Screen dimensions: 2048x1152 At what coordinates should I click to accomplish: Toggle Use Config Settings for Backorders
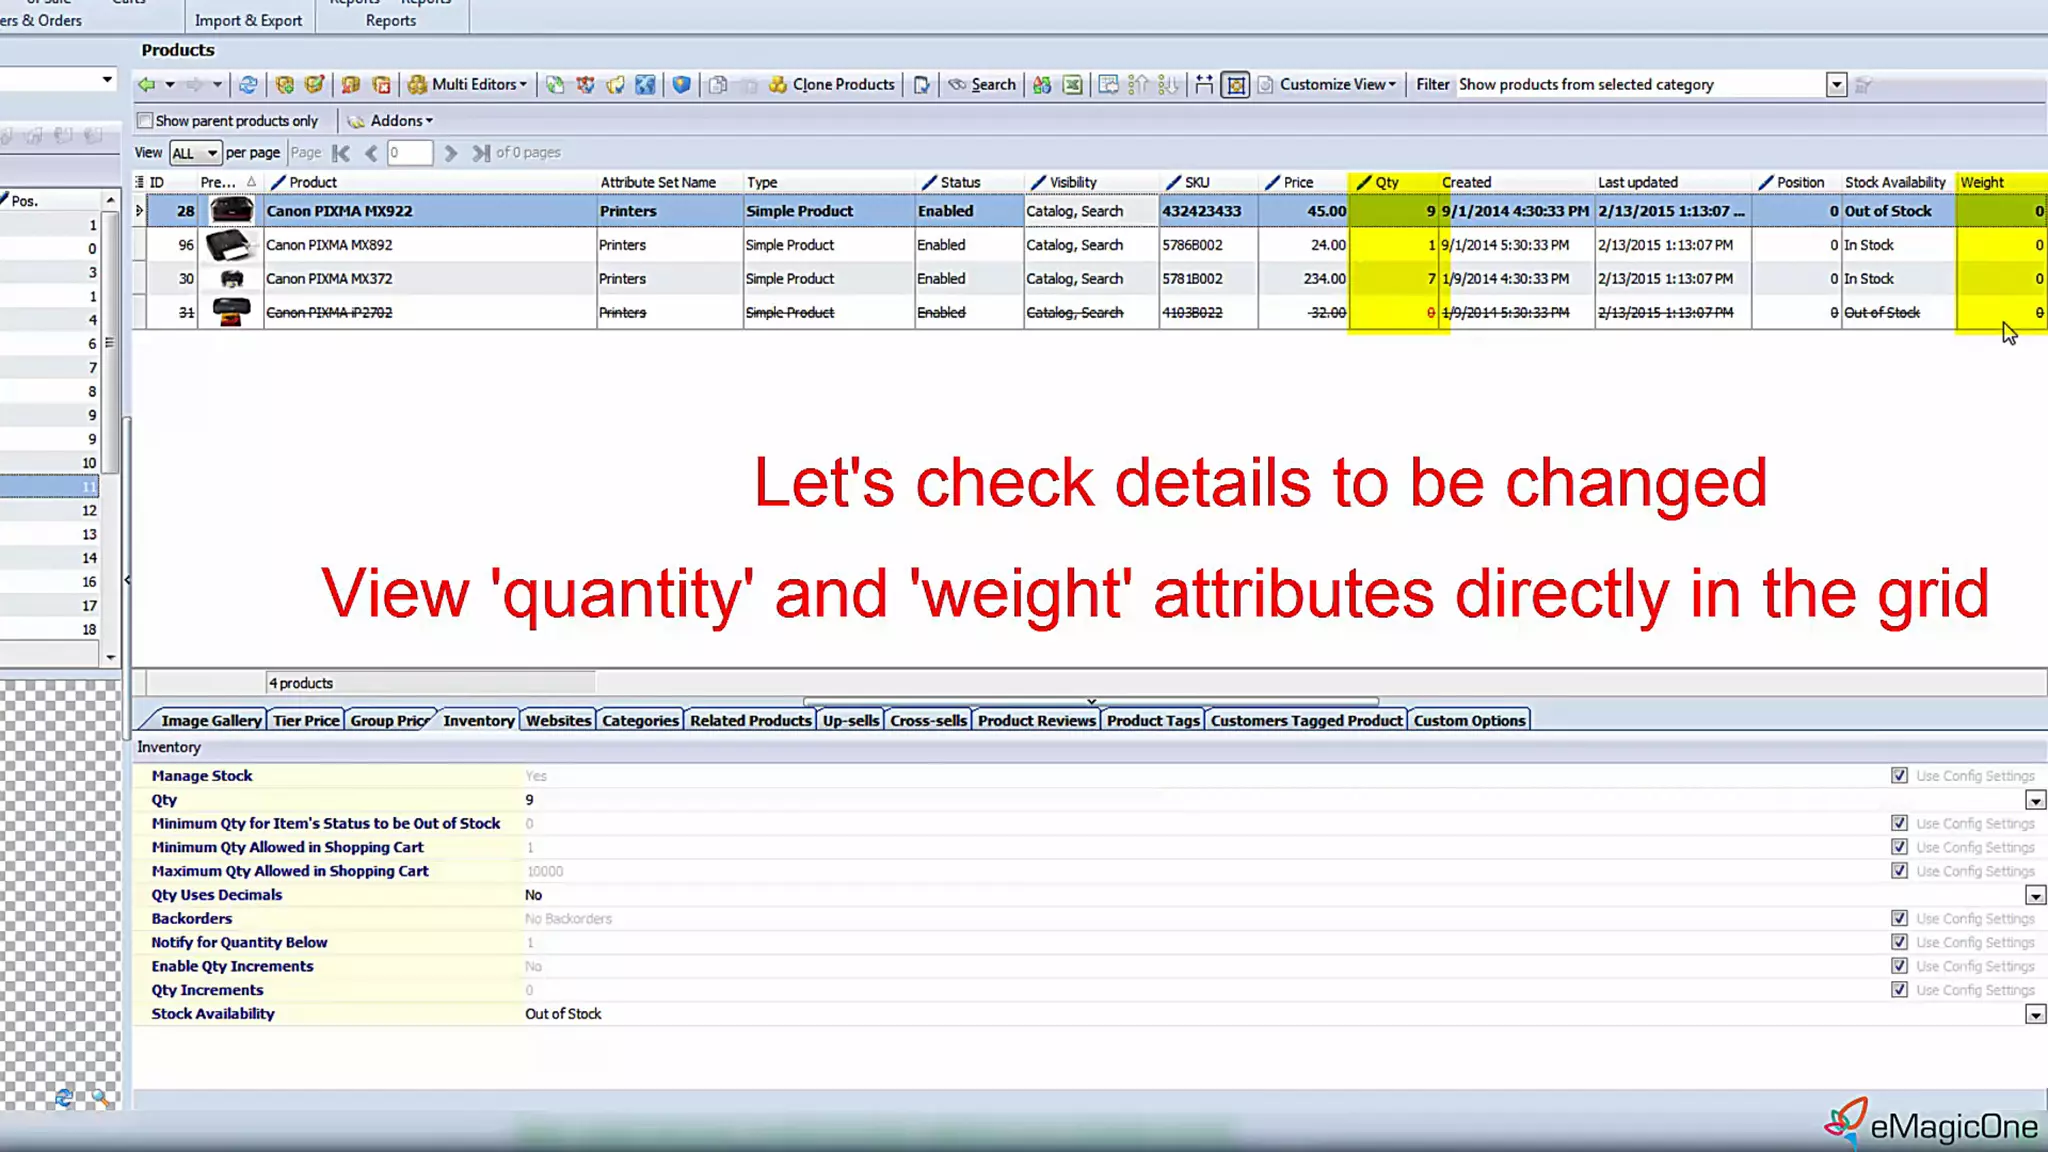pyautogui.click(x=1899, y=918)
